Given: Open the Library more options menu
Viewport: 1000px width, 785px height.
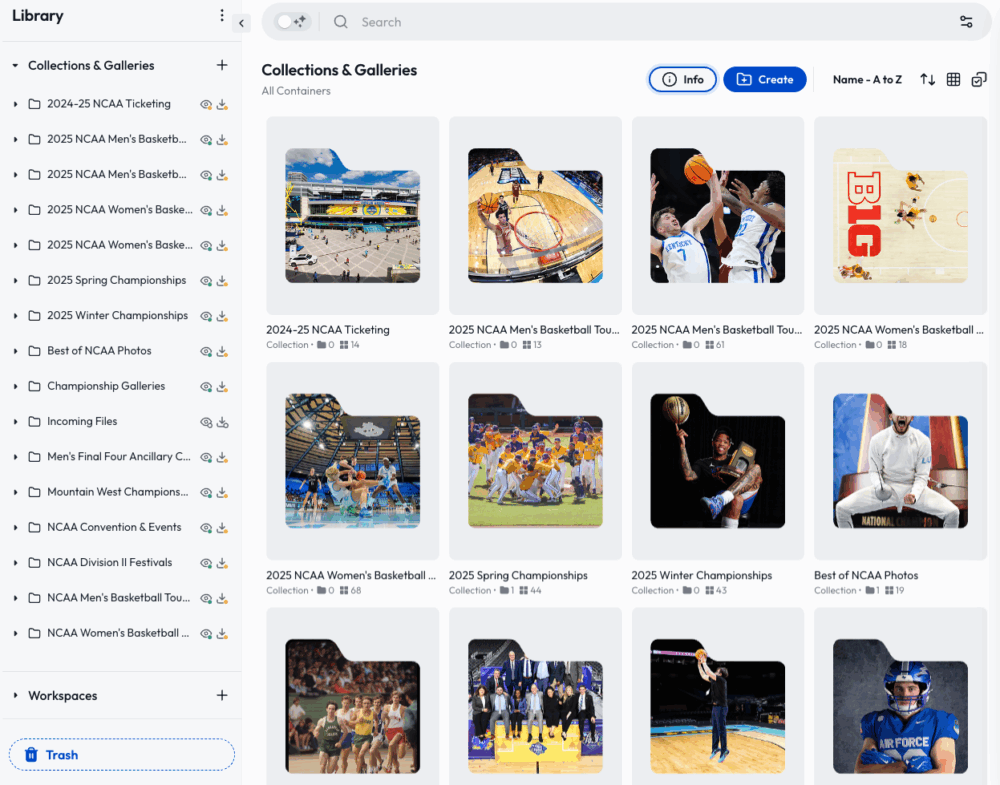Looking at the screenshot, I should click(x=222, y=15).
